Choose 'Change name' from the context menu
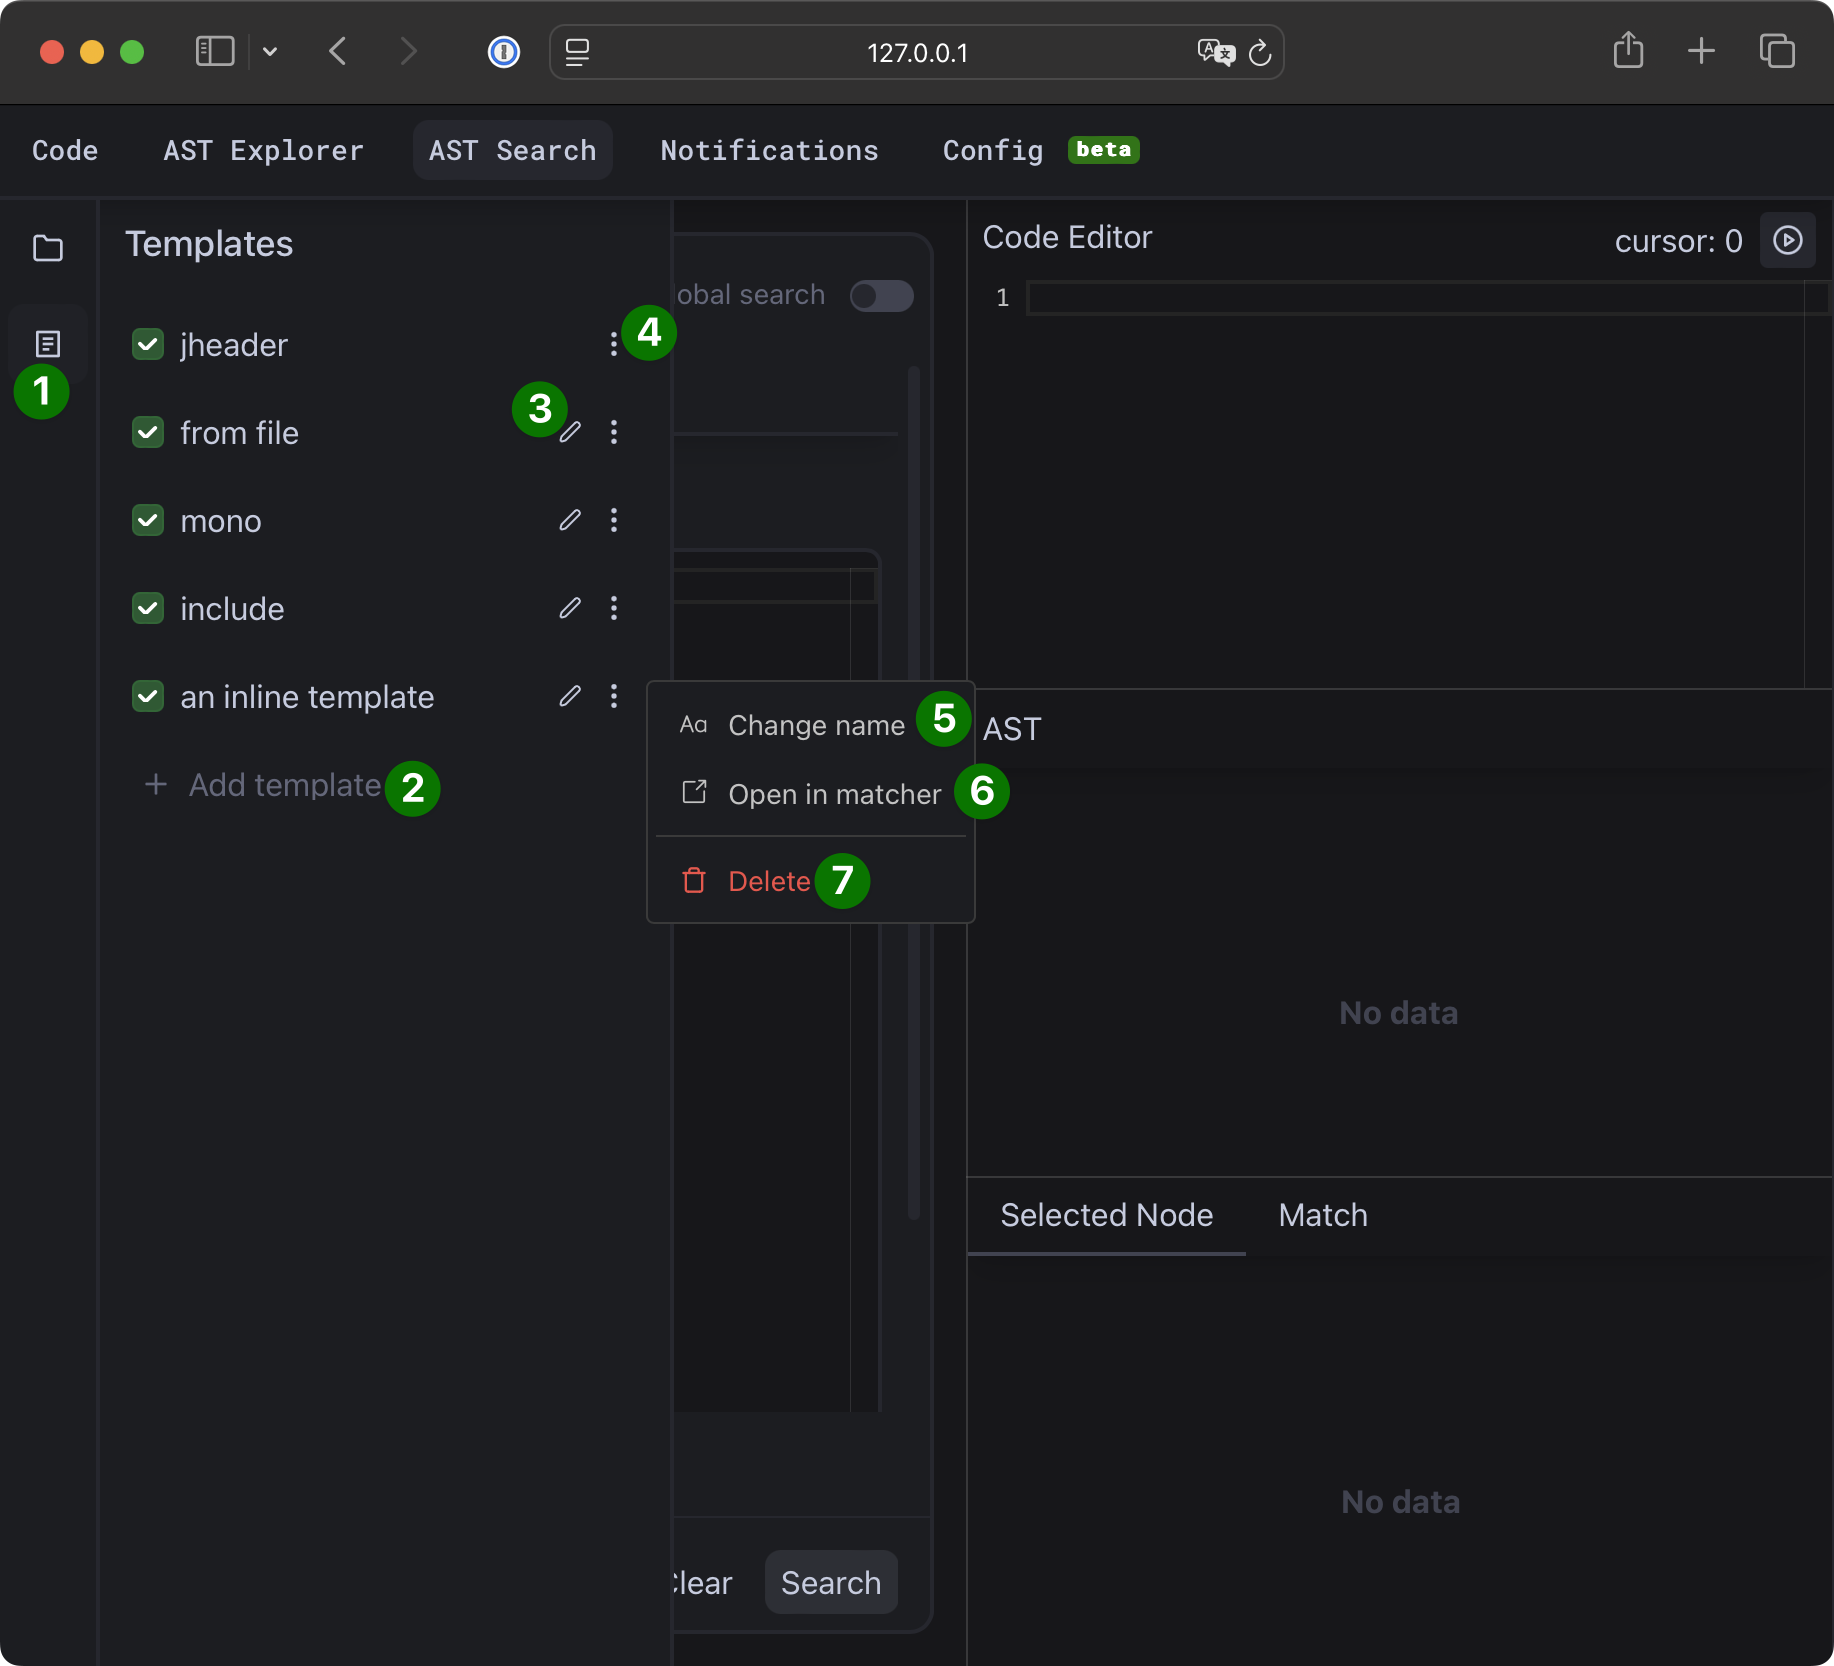This screenshot has height=1666, width=1834. coord(811,725)
